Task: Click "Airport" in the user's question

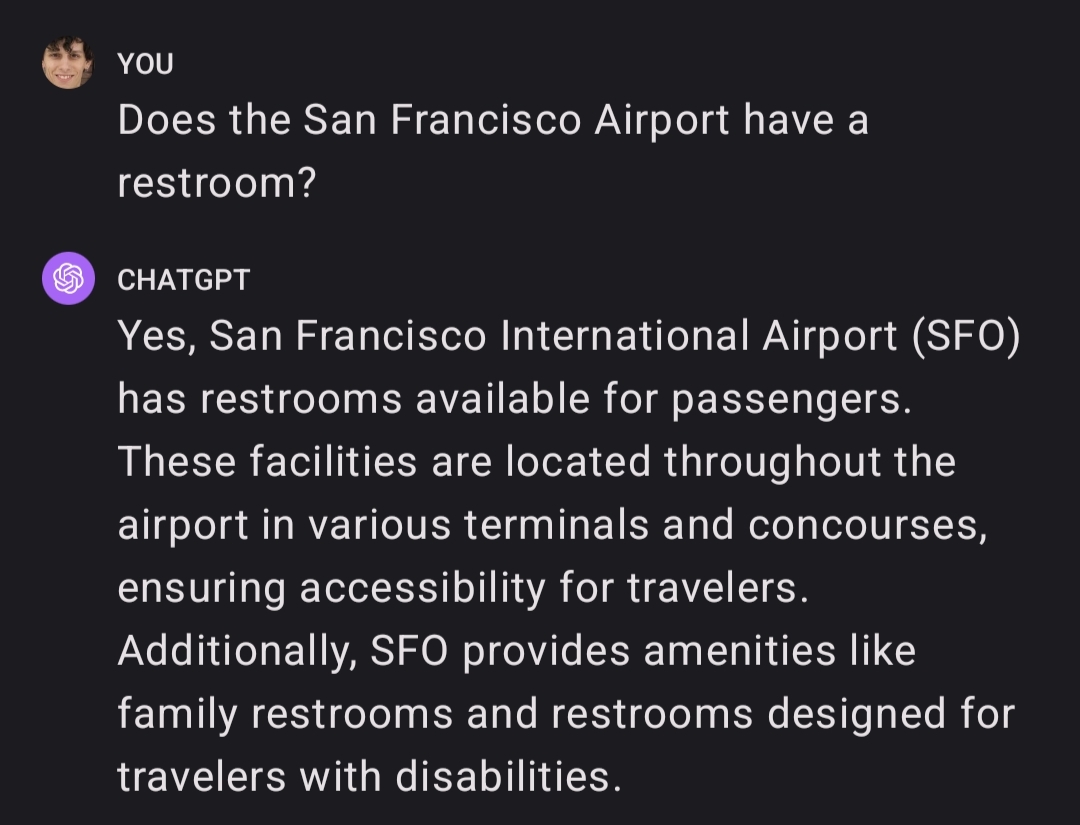Action: pos(662,121)
